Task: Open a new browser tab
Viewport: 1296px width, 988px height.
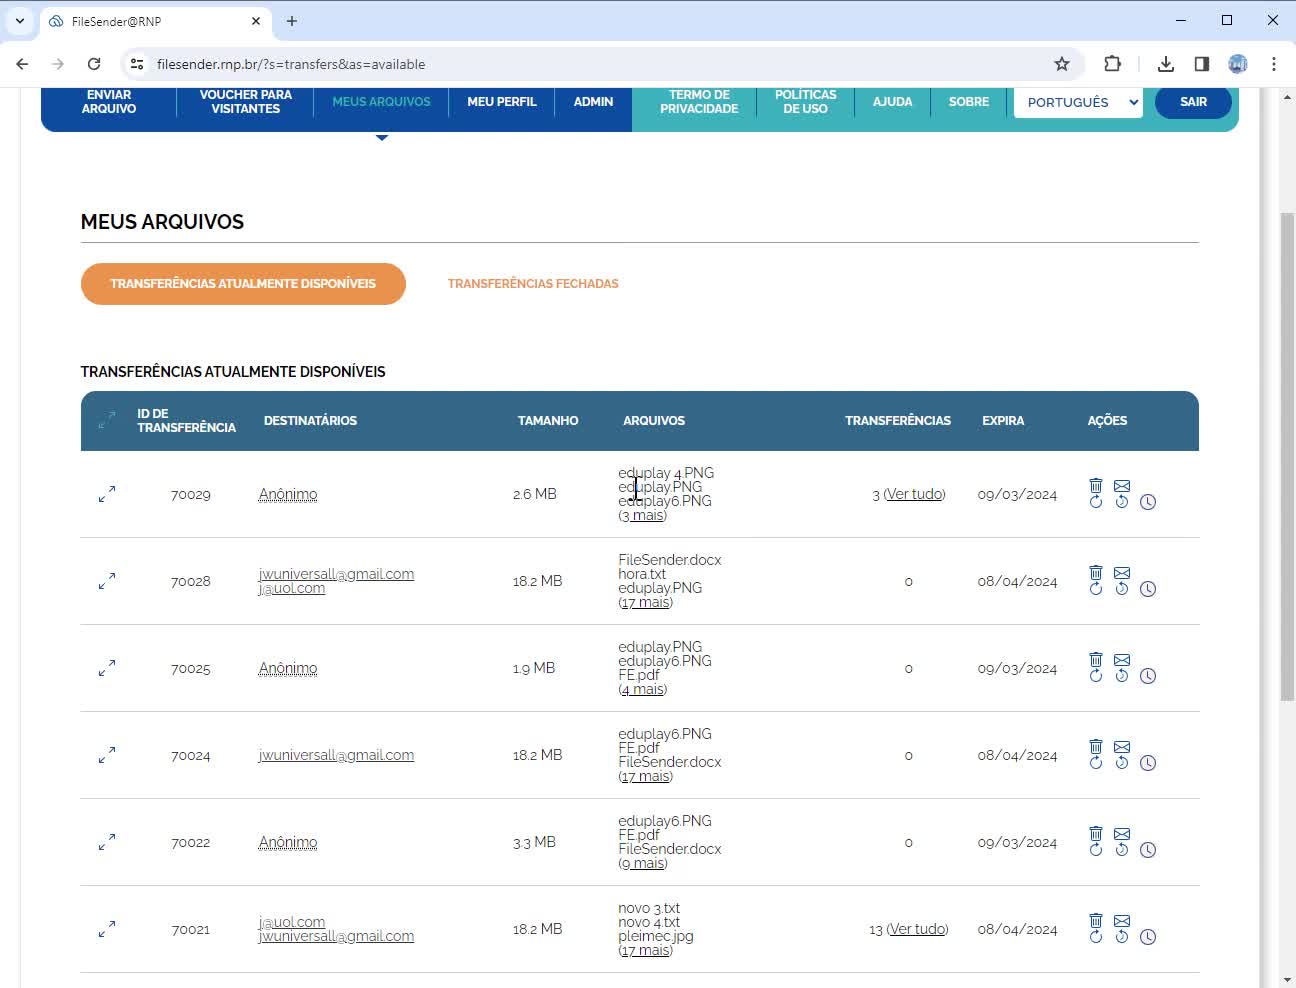Action: coord(292,20)
